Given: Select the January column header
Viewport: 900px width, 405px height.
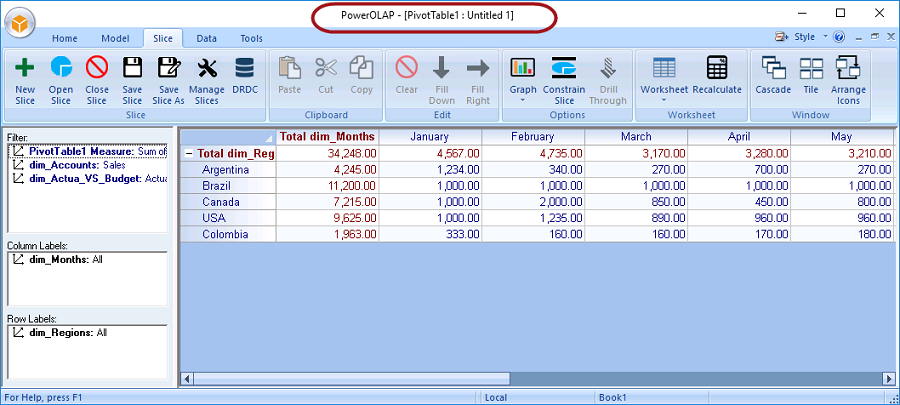Looking at the screenshot, I should tap(430, 137).
